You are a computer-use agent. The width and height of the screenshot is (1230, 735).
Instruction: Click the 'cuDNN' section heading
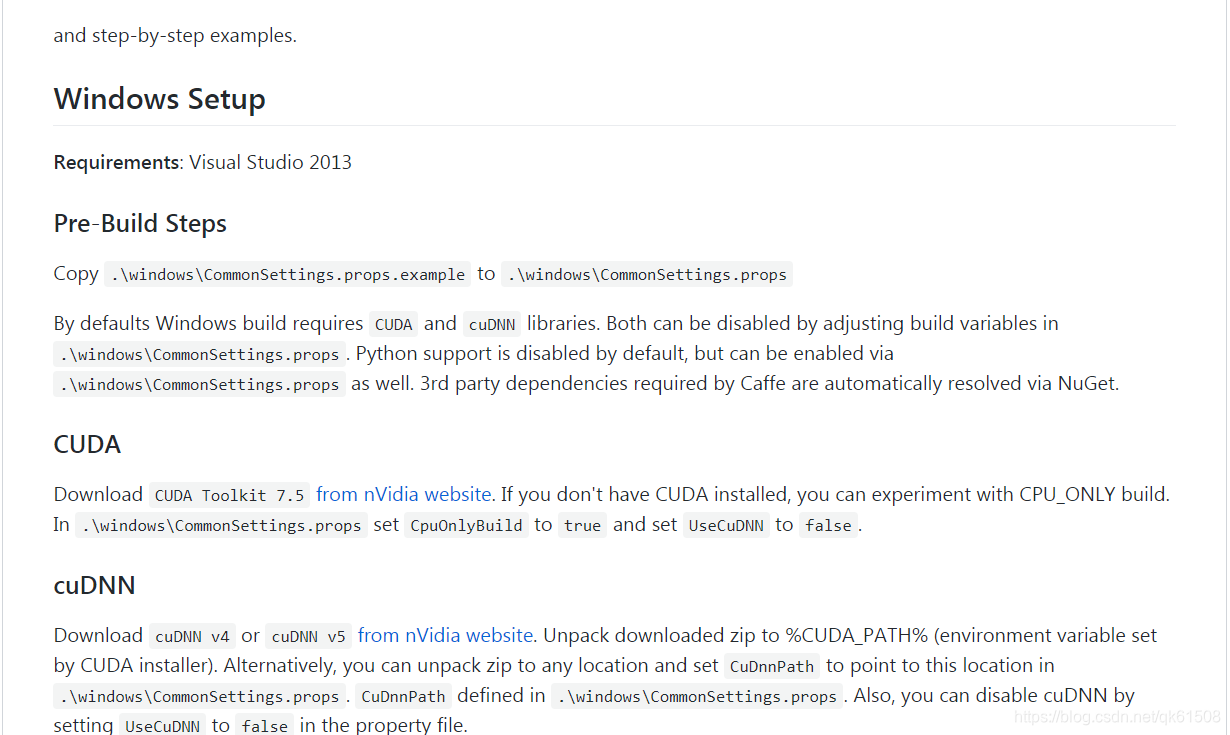pos(94,585)
